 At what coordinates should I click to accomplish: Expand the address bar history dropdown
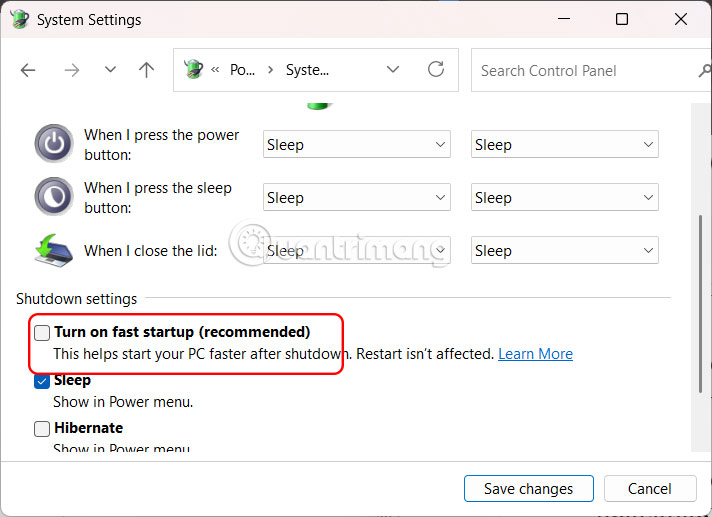pyautogui.click(x=395, y=70)
